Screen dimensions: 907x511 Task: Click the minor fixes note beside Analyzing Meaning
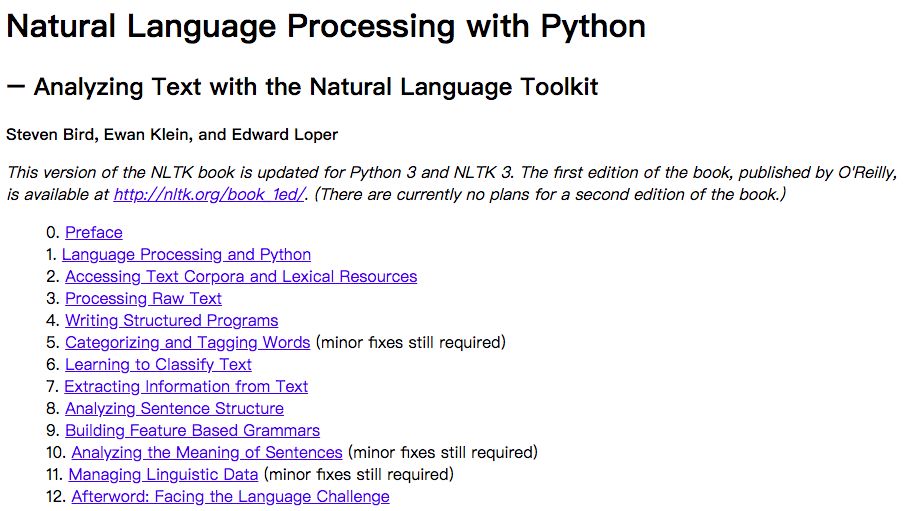[442, 453]
